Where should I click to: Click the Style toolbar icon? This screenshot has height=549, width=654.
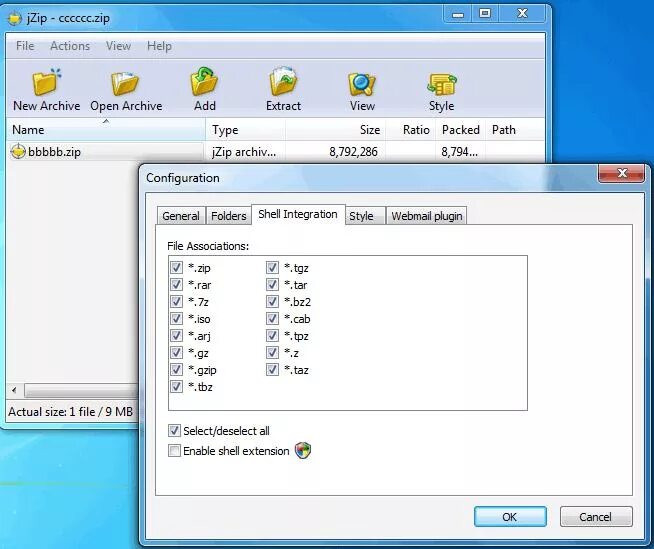point(442,84)
